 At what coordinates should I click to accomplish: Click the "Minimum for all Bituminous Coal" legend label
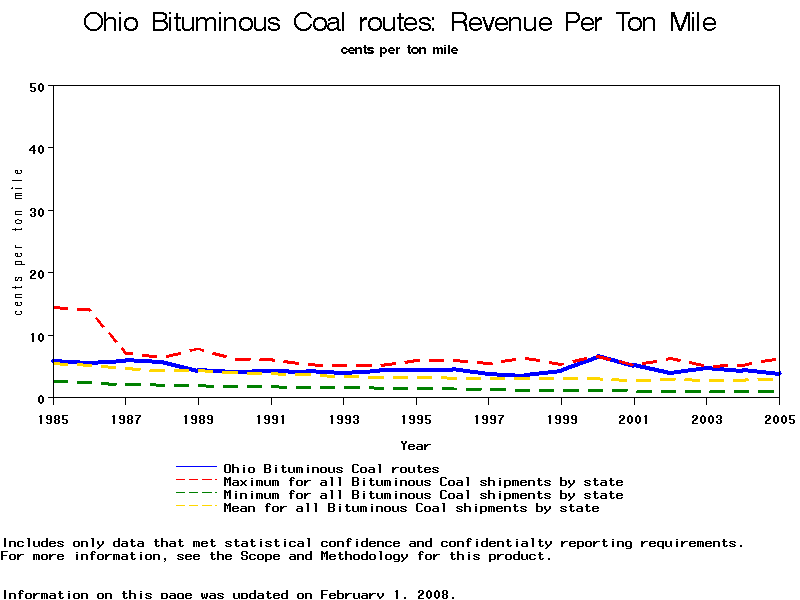coord(423,495)
